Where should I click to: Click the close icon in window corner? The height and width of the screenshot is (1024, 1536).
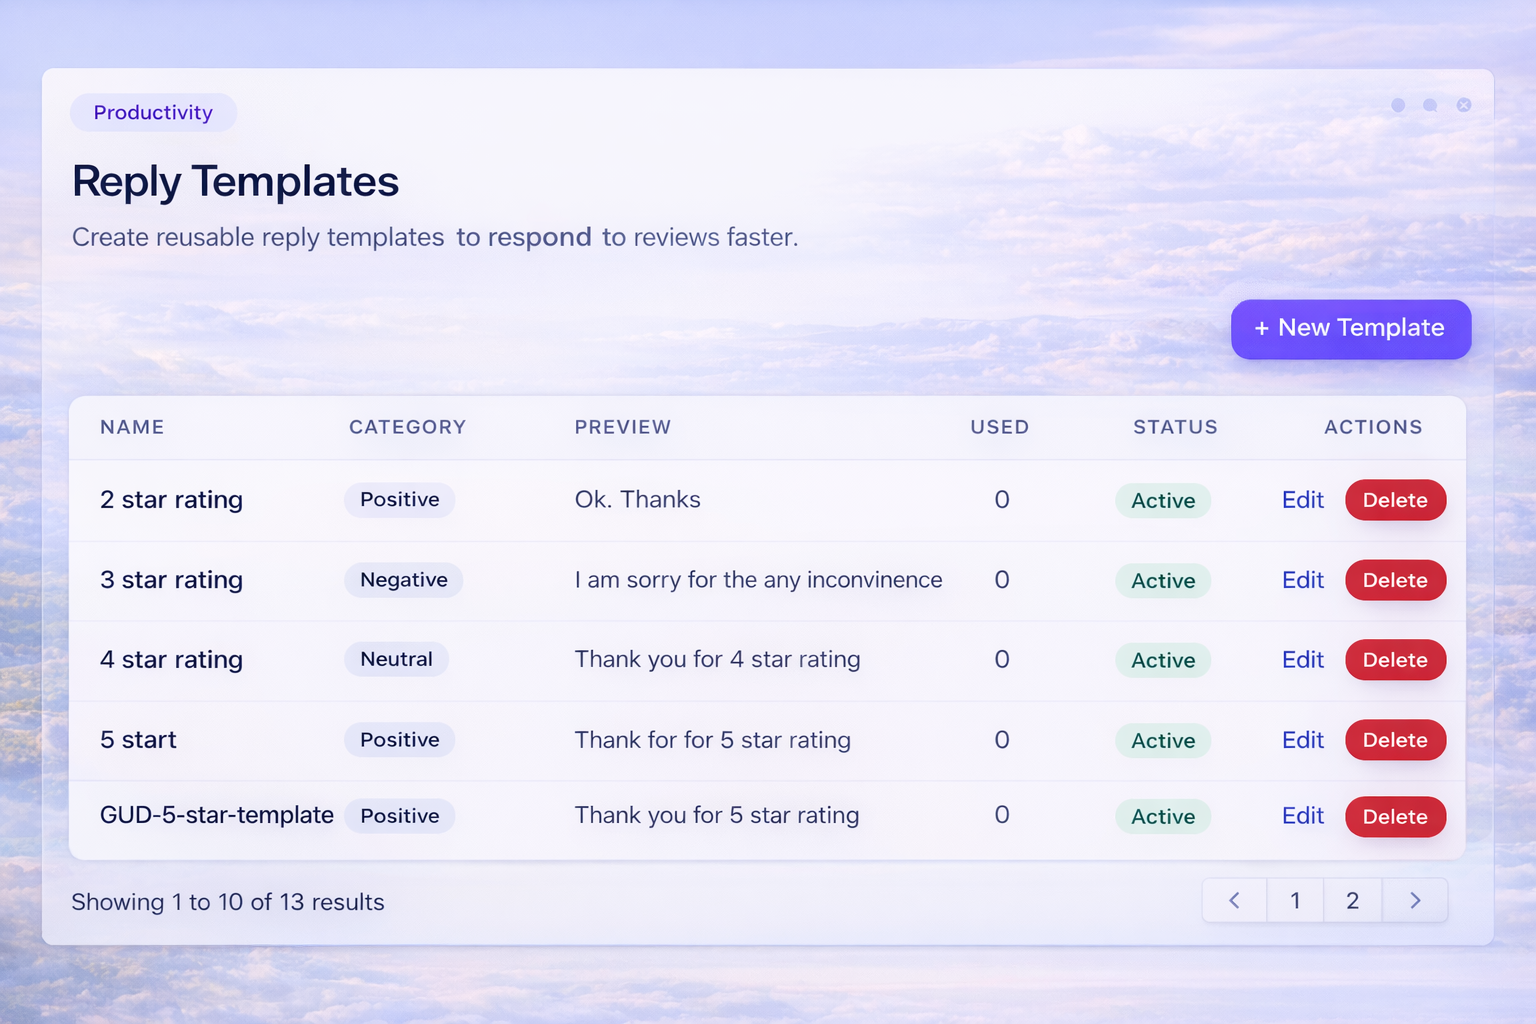pyautogui.click(x=1463, y=105)
